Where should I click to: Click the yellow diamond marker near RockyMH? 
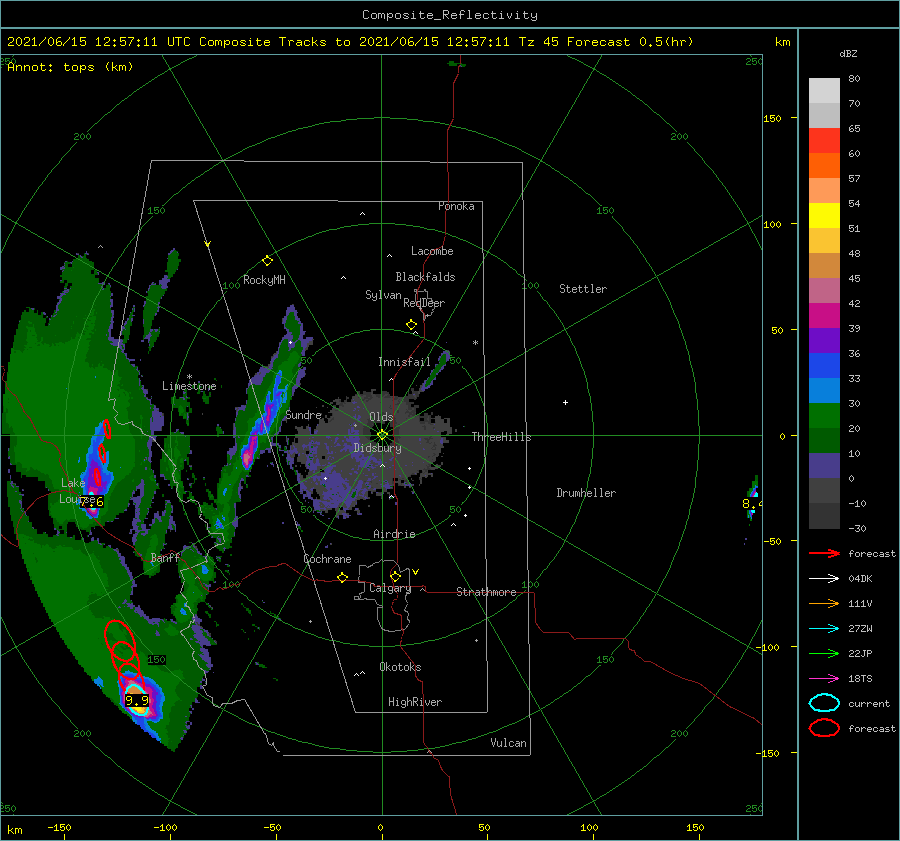[x=267, y=261]
